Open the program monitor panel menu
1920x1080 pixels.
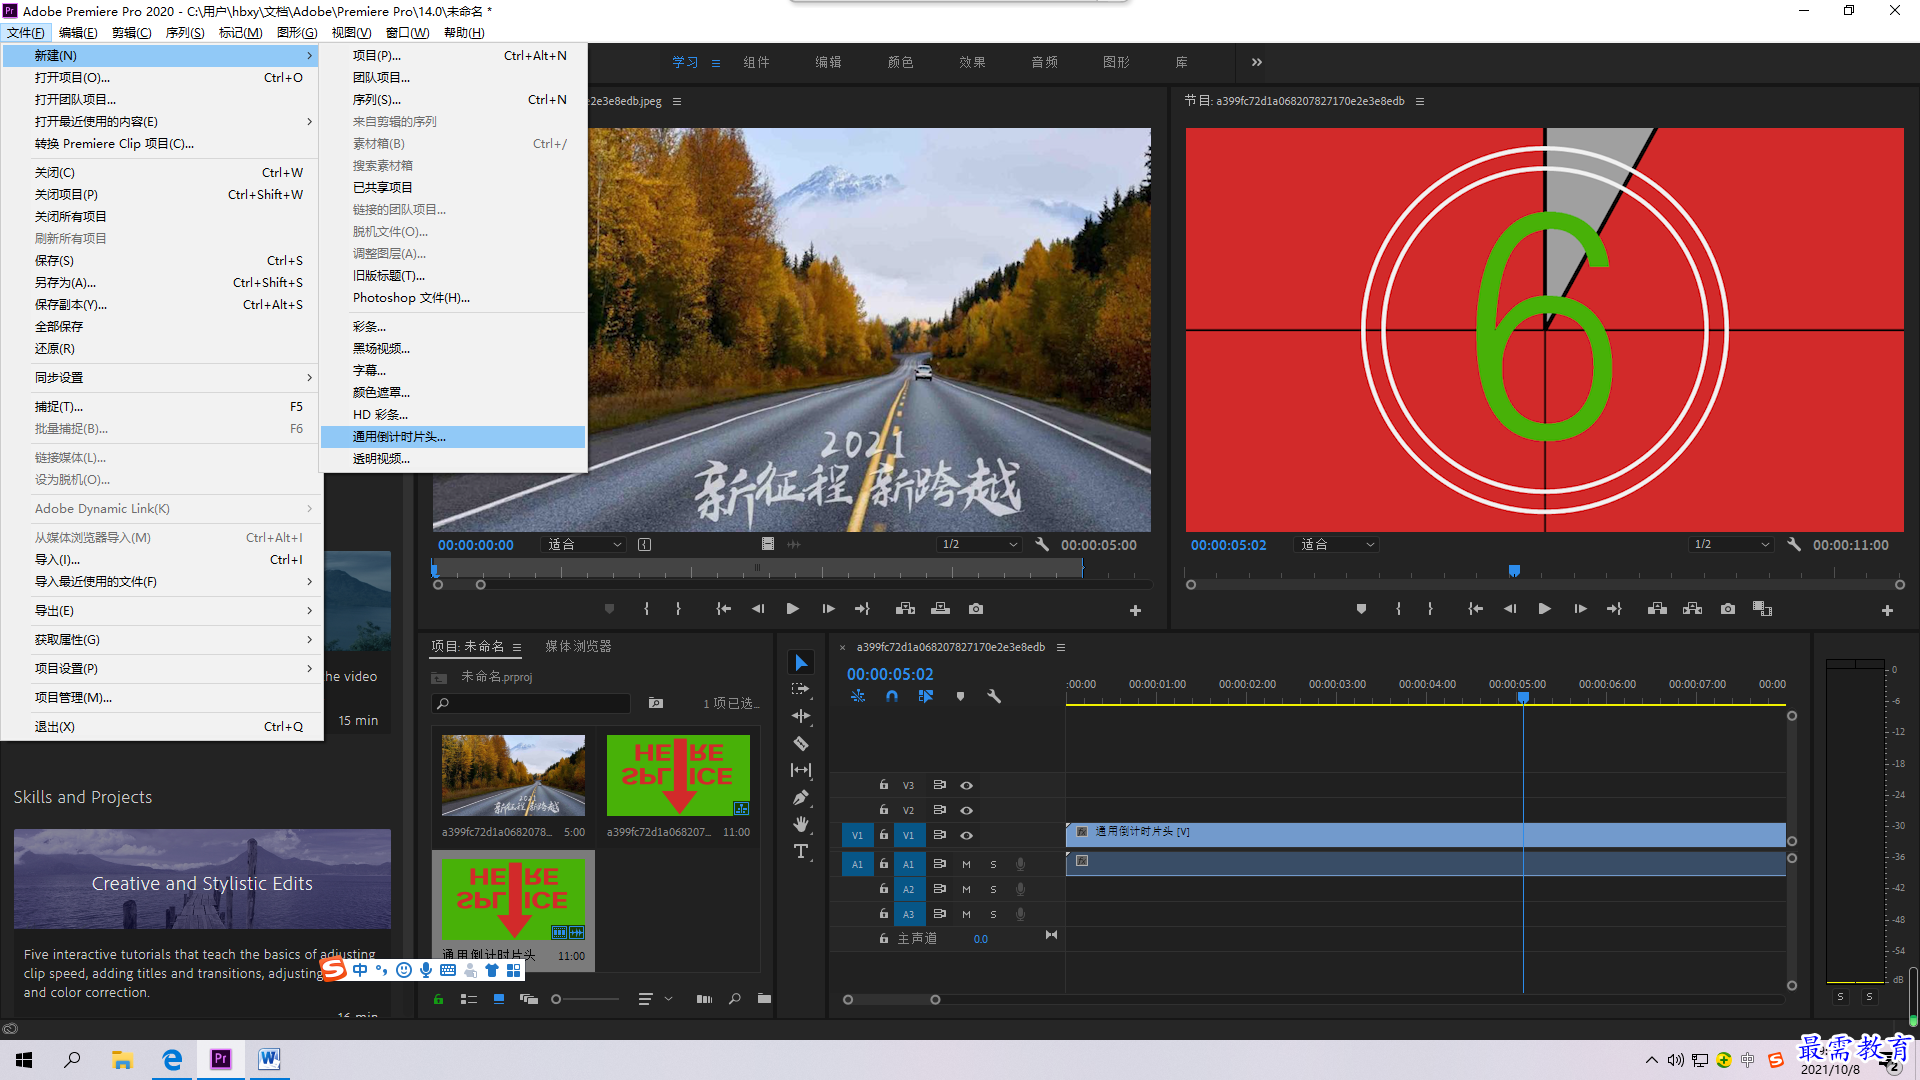pos(1420,101)
